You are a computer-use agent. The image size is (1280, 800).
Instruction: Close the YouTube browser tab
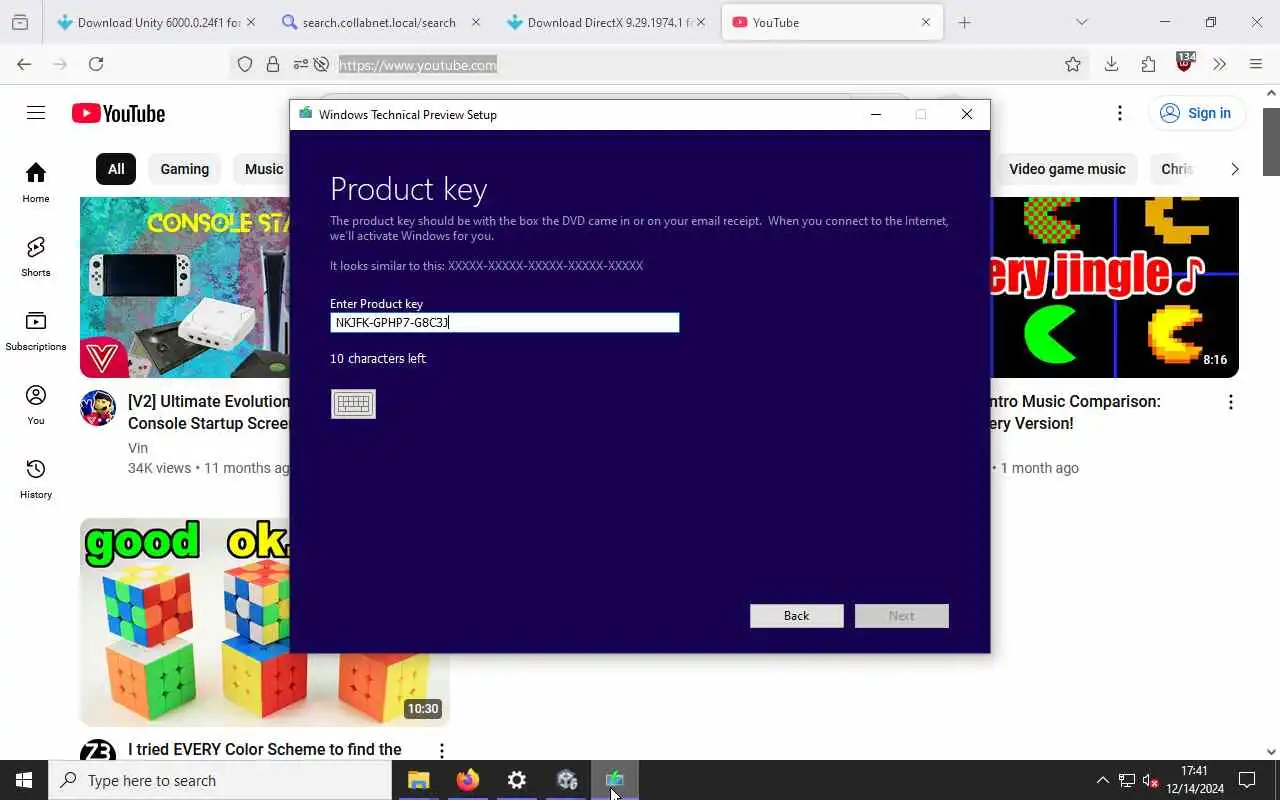click(925, 22)
